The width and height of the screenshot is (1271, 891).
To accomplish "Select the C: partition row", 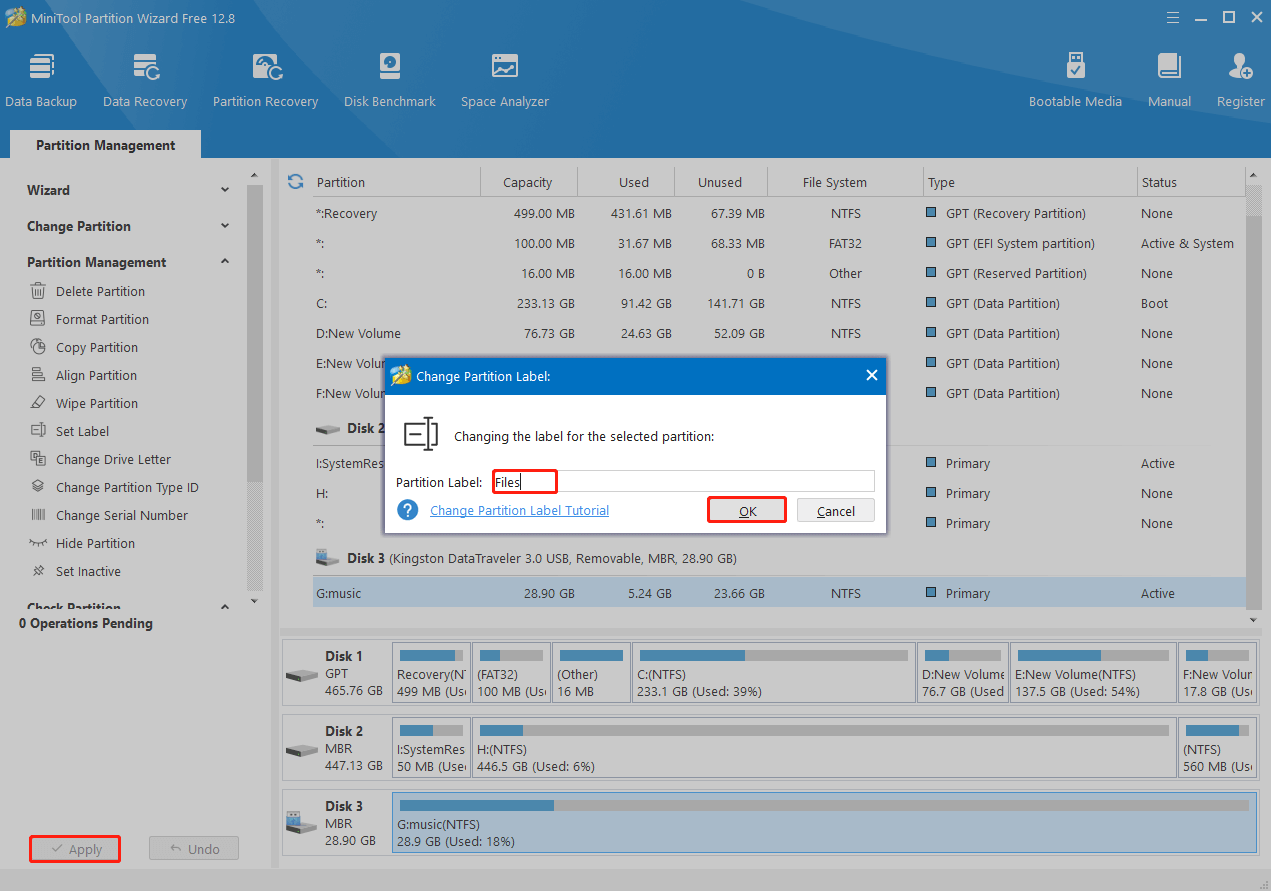I will [779, 303].
